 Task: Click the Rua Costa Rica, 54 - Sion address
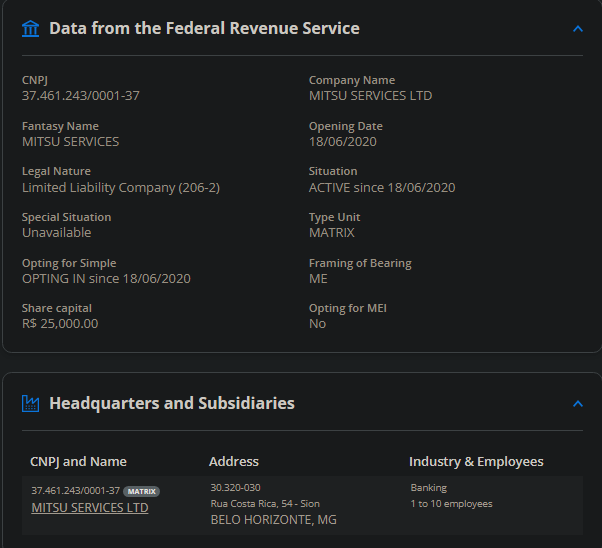tap(265, 504)
